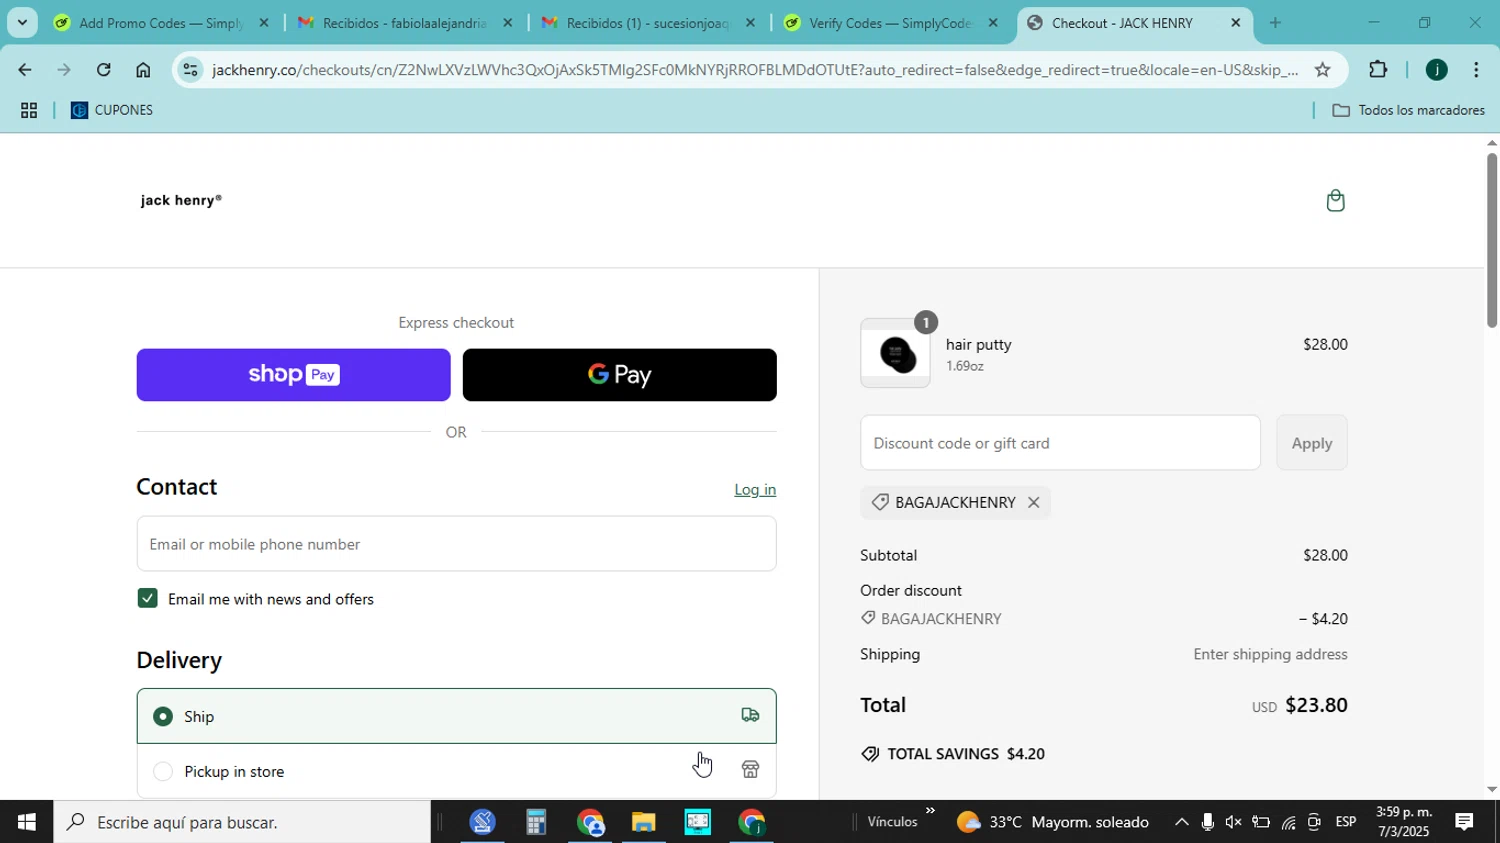This screenshot has width=1500, height=843.
Task: Click the jack henry logo
Action: 181,200
